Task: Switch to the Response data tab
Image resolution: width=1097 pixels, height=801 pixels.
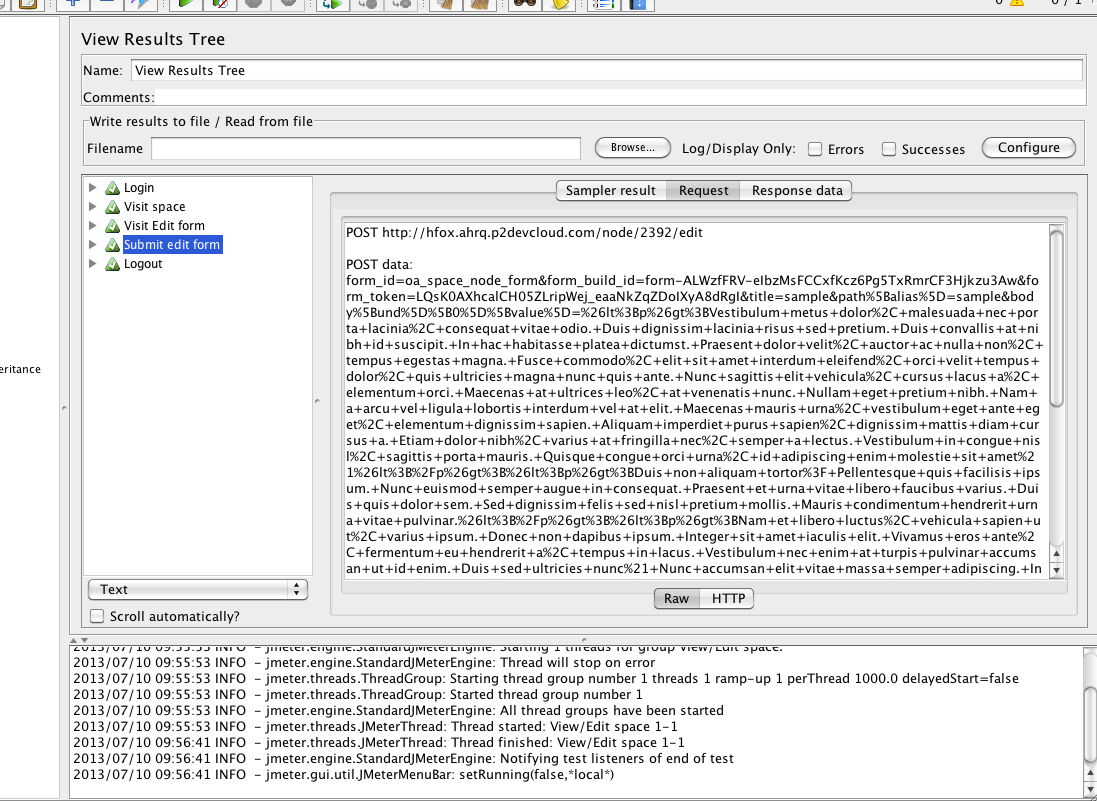Action: point(797,190)
